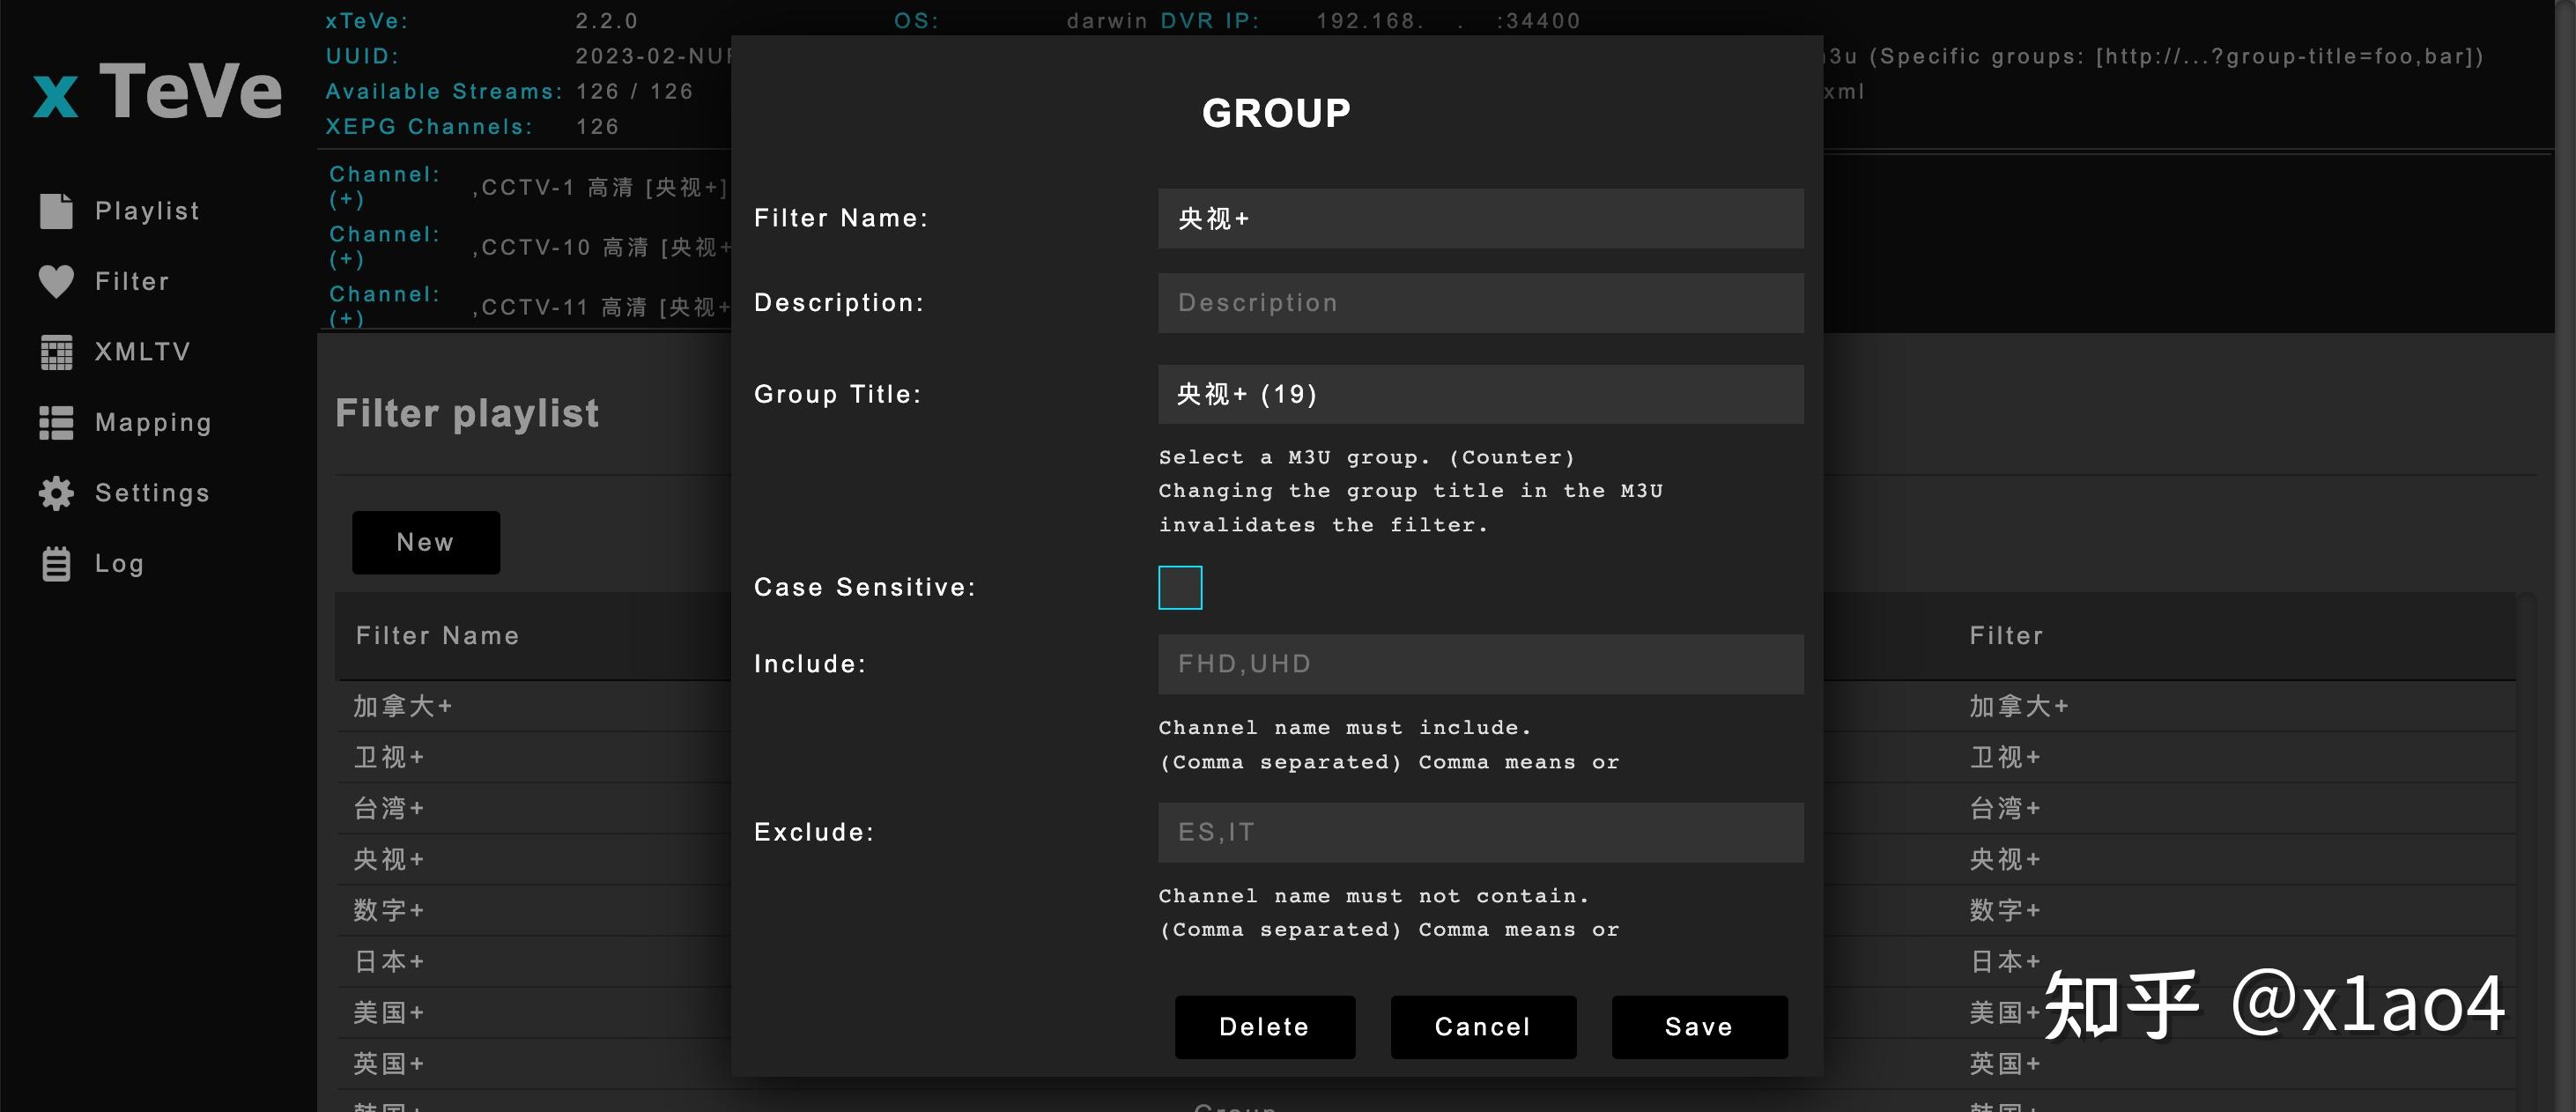This screenshot has height=1112, width=2576.
Task: Open Filter section via heart icon
Action: (x=57, y=281)
